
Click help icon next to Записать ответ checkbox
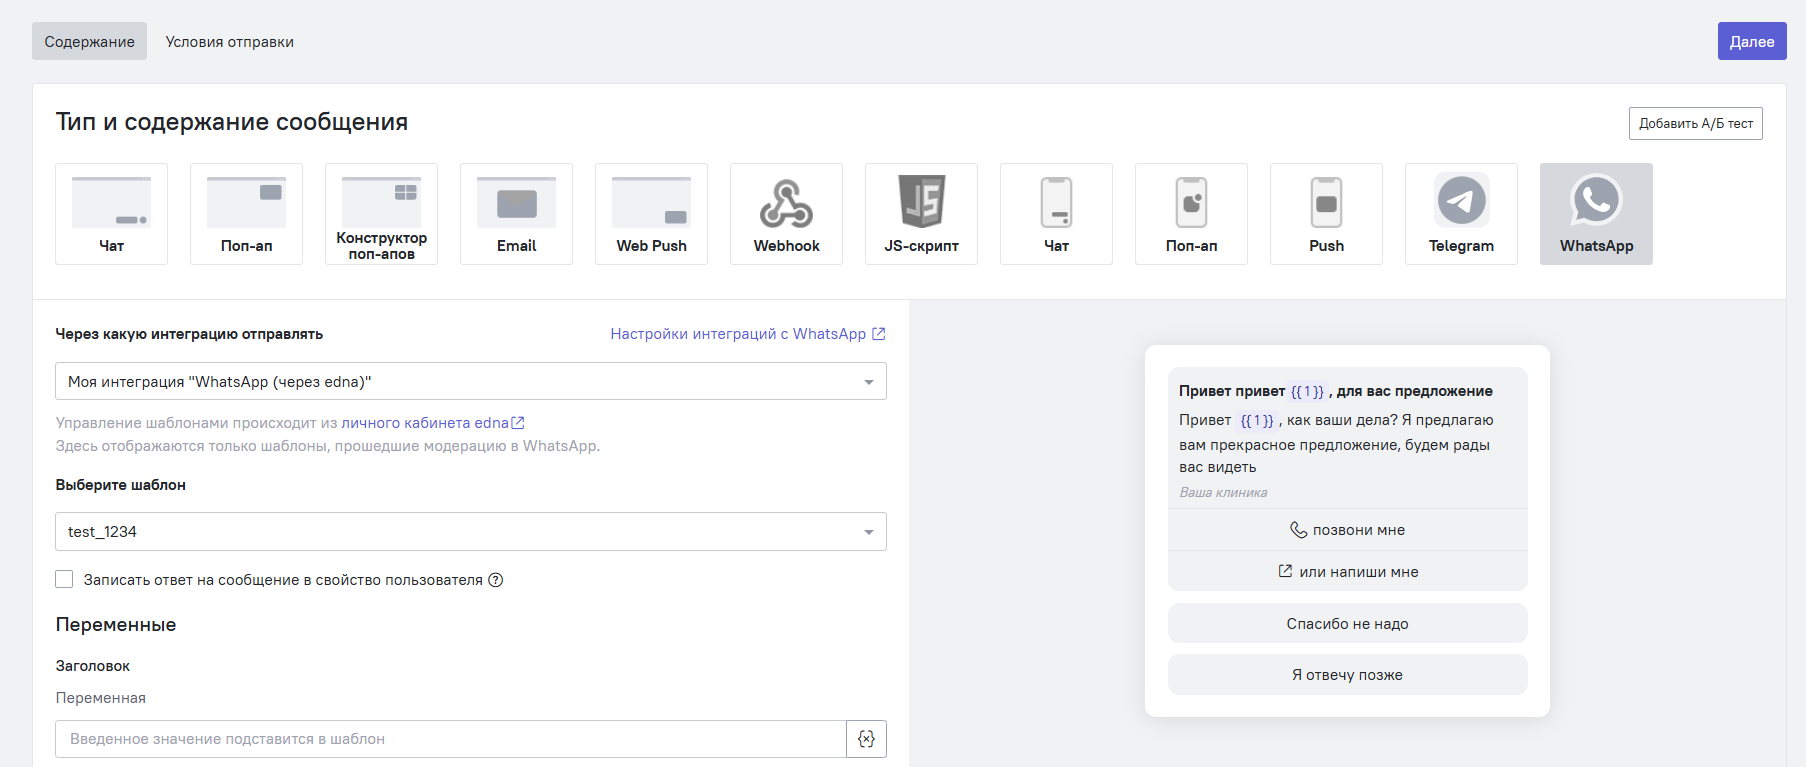click(x=495, y=580)
